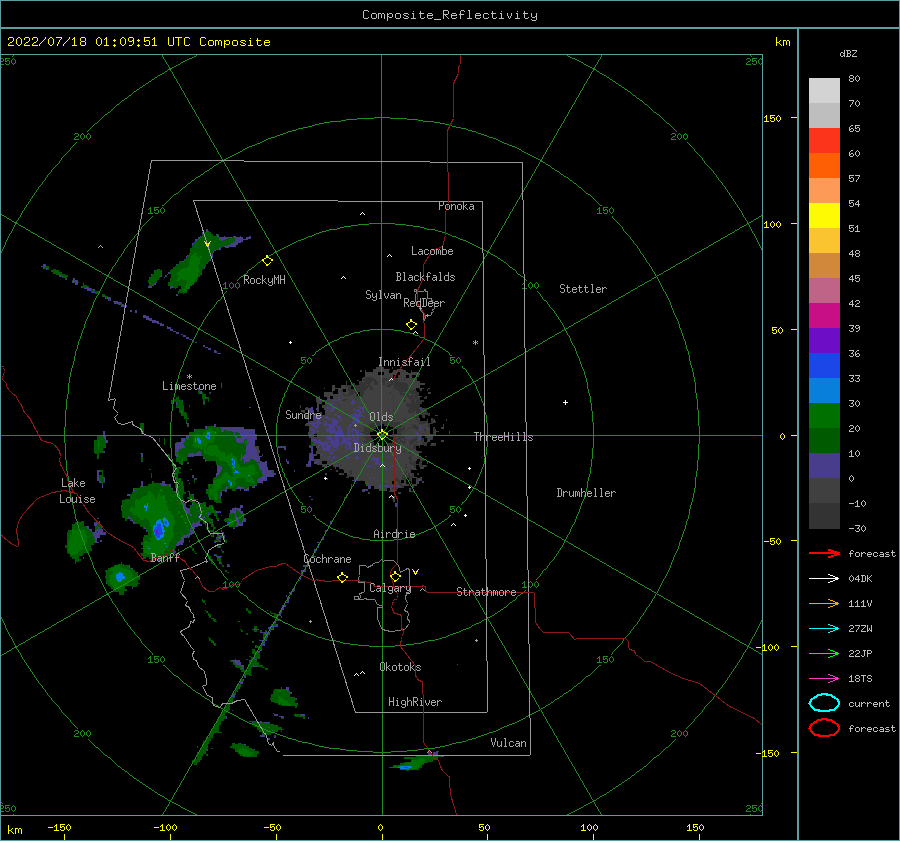
Task: Select the yellow V marker on northwest storm cell
Action: click(208, 245)
